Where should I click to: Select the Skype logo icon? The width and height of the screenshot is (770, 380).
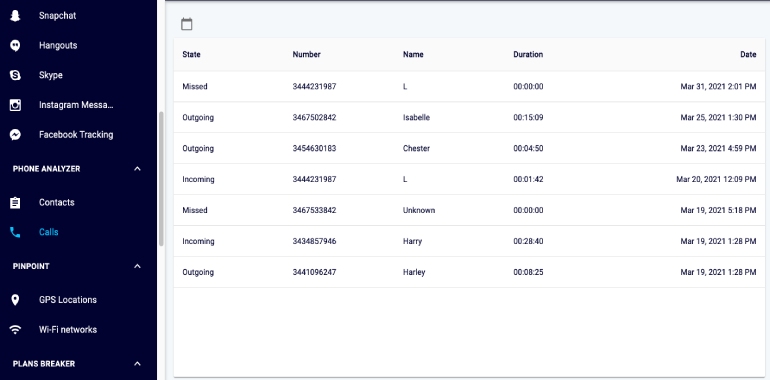point(15,75)
